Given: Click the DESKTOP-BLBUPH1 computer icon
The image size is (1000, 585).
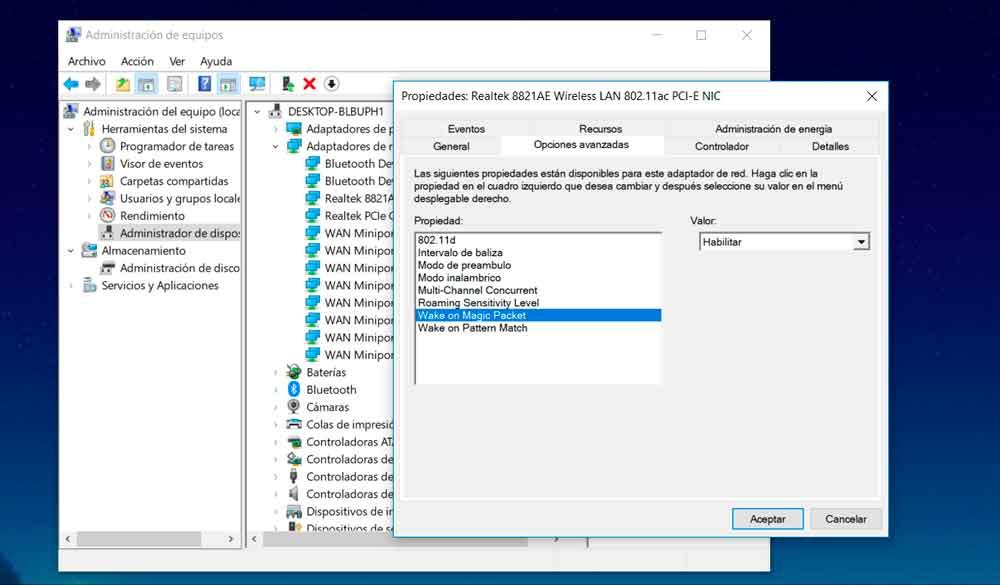Looking at the screenshot, I should [x=275, y=111].
